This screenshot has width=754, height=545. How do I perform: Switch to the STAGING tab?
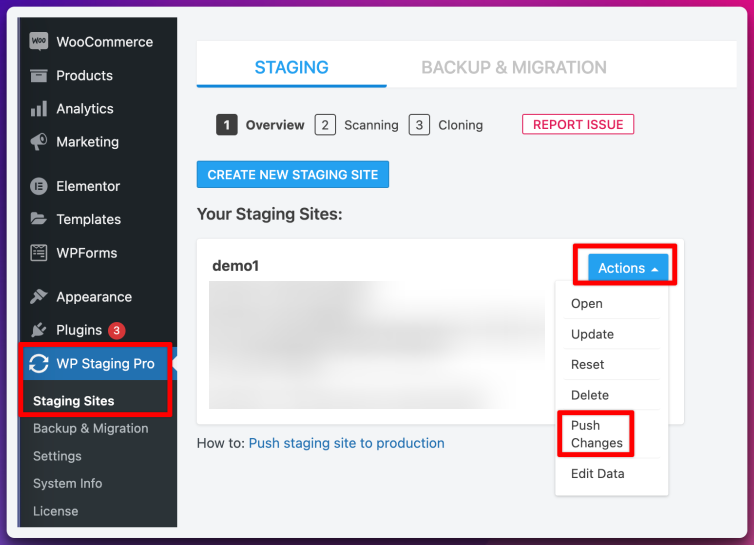click(x=291, y=67)
